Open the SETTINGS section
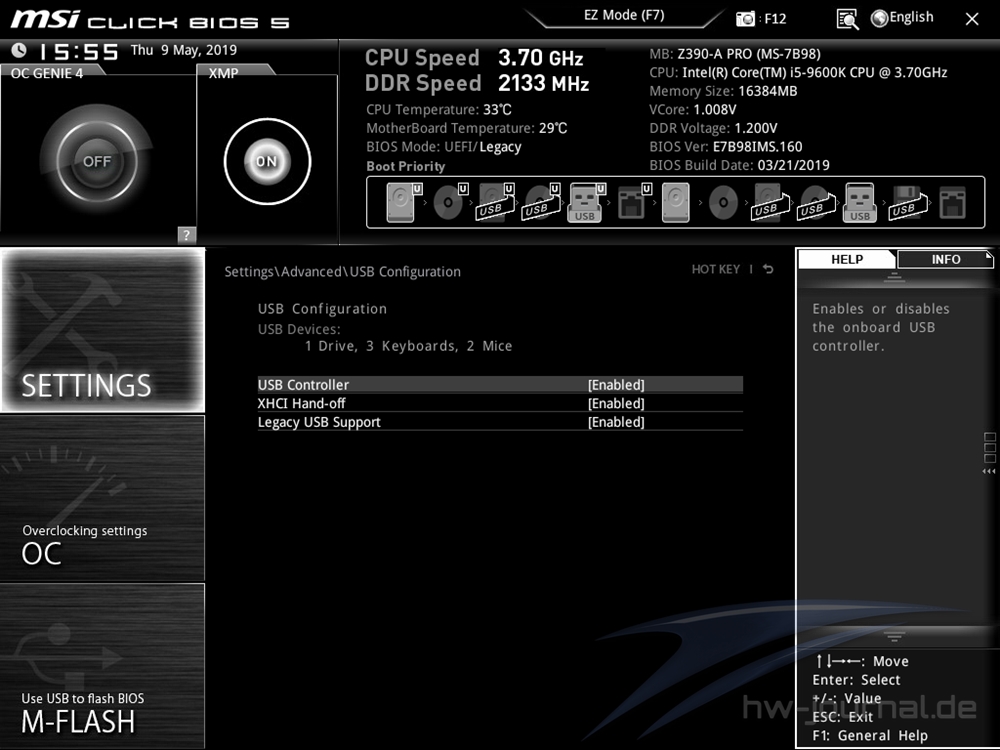 click(x=103, y=330)
